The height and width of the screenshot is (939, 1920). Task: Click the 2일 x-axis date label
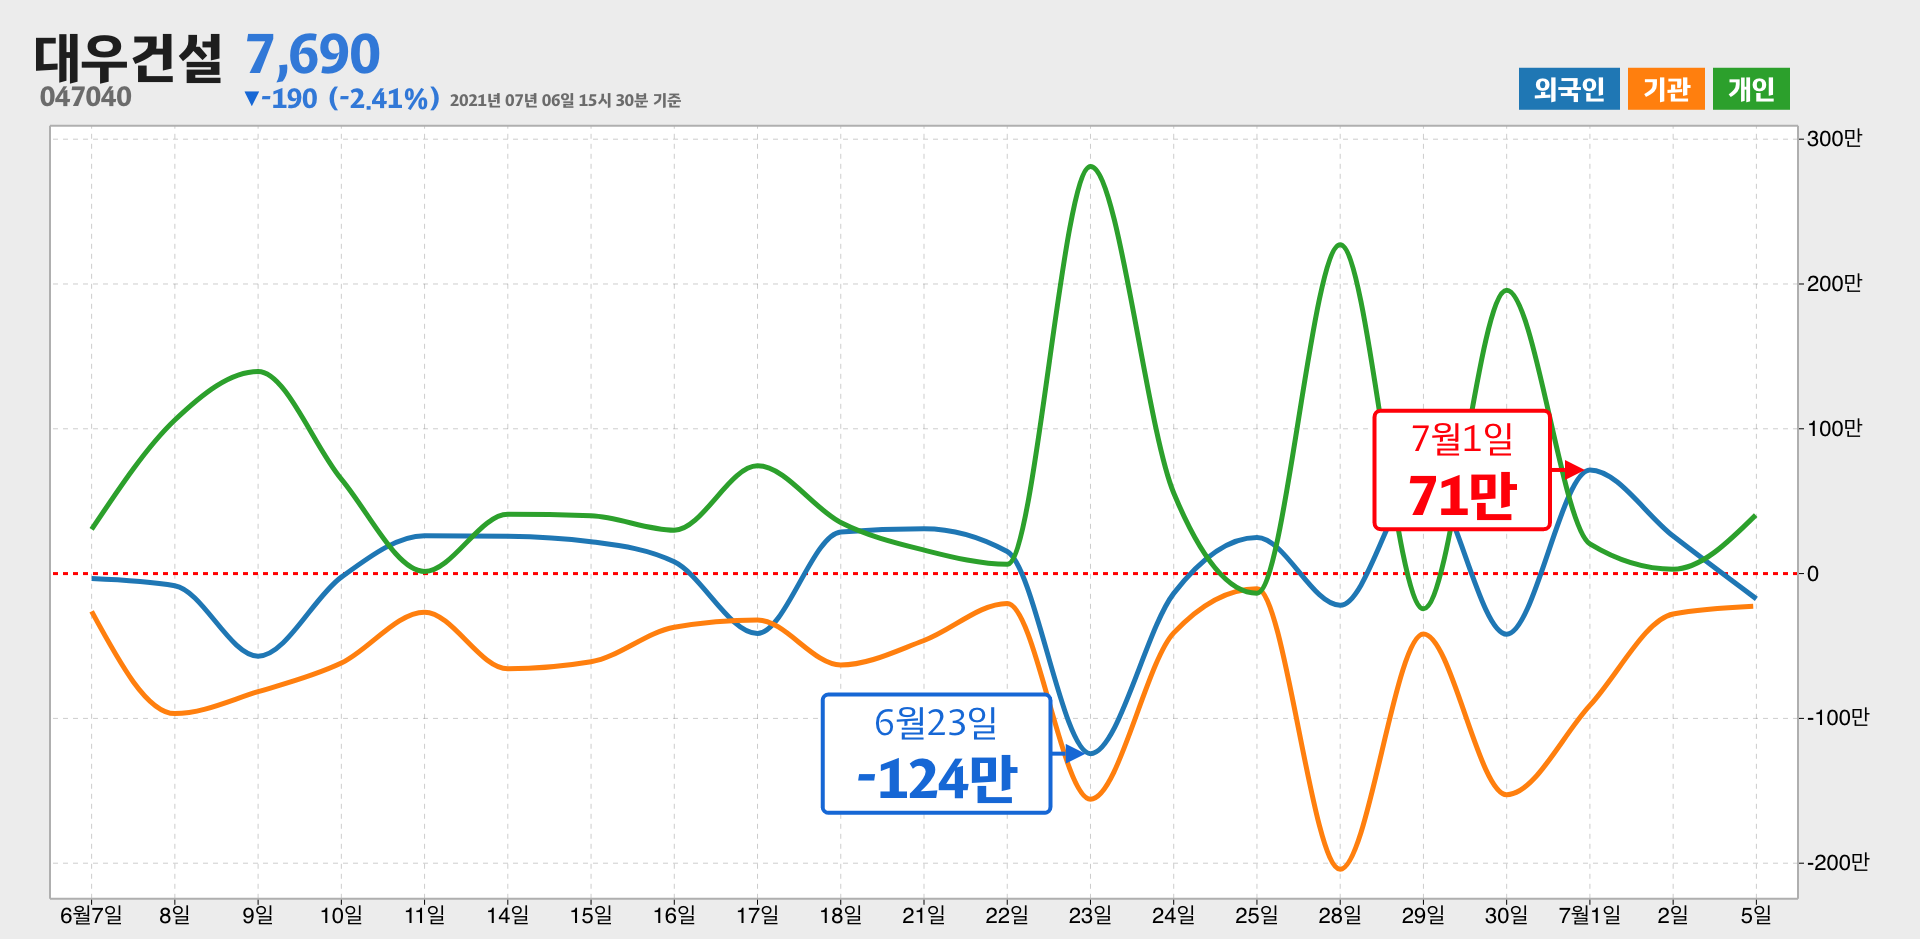pos(1672,915)
